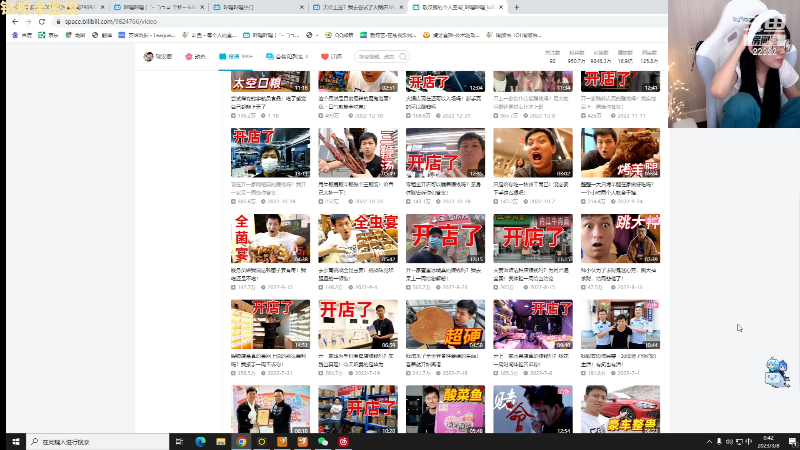Launch Microsoft Edge from the taskbar
Image resolution: width=800 pixels, height=450 pixels.
coord(200,442)
